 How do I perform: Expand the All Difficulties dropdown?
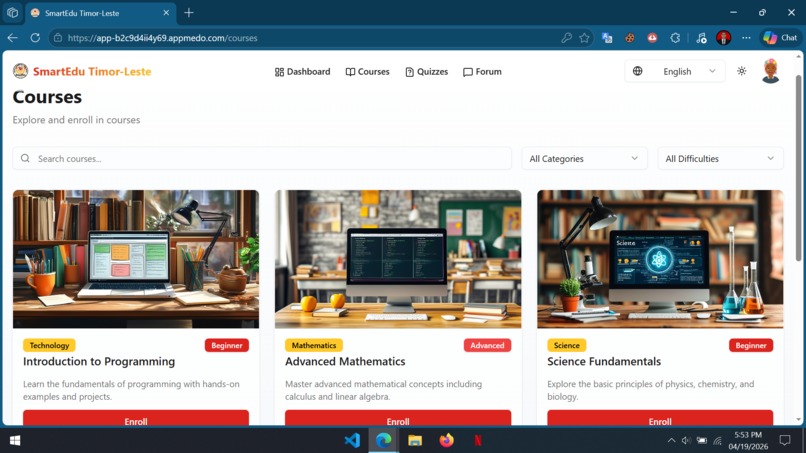pos(720,158)
